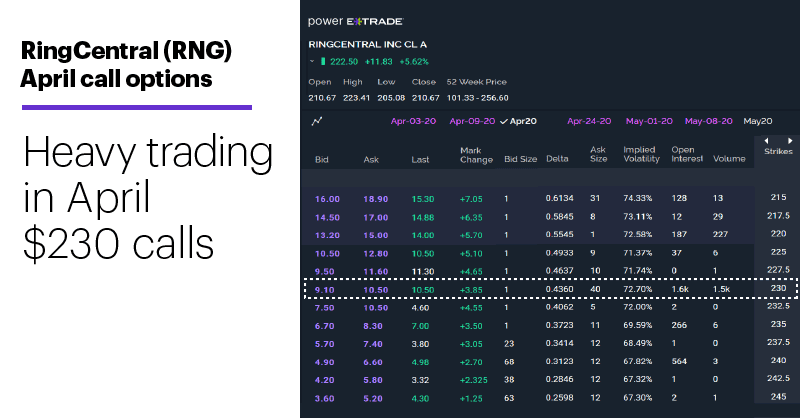This screenshot has height=418, width=800.
Task: Sort by Delta column header
Action: point(557,158)
